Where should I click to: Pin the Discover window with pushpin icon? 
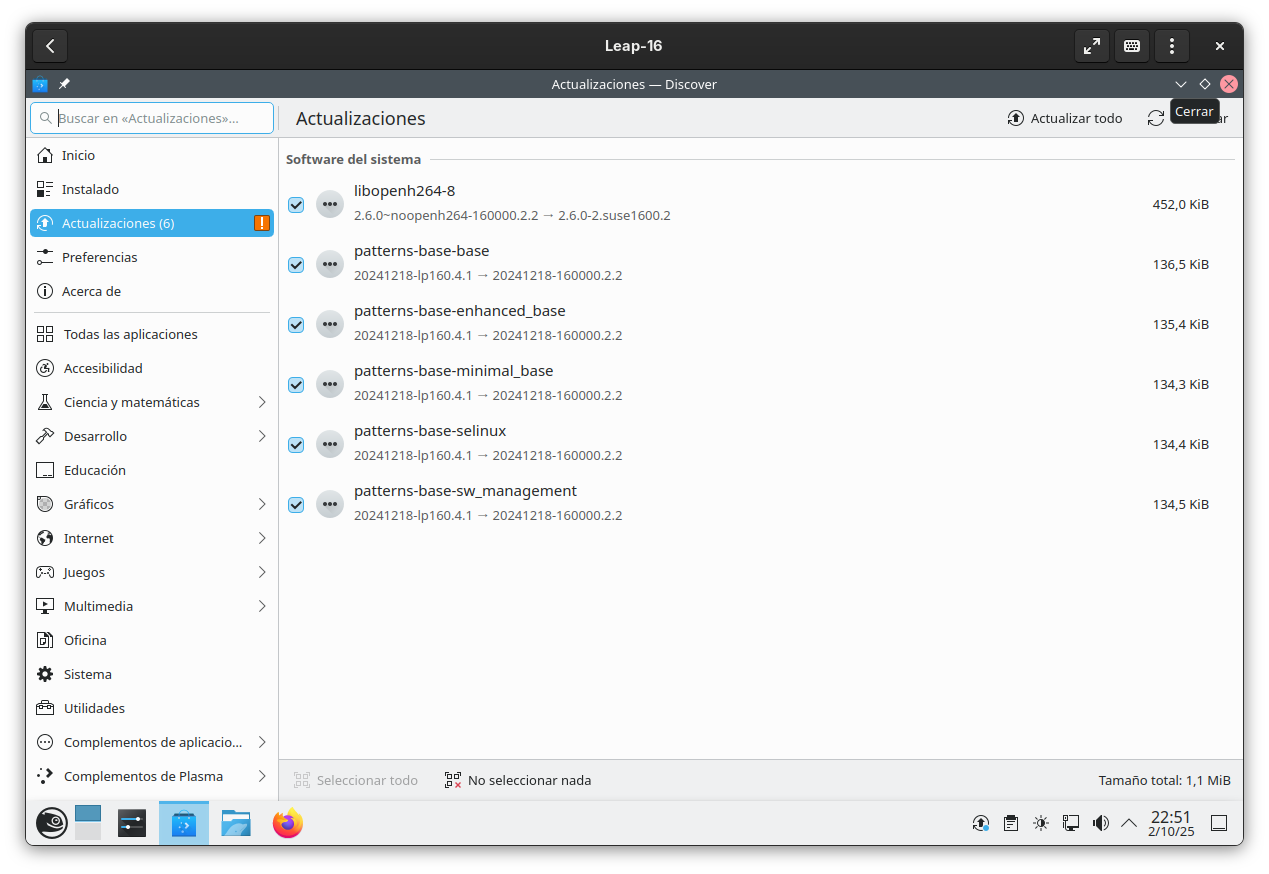coord(64,84)
